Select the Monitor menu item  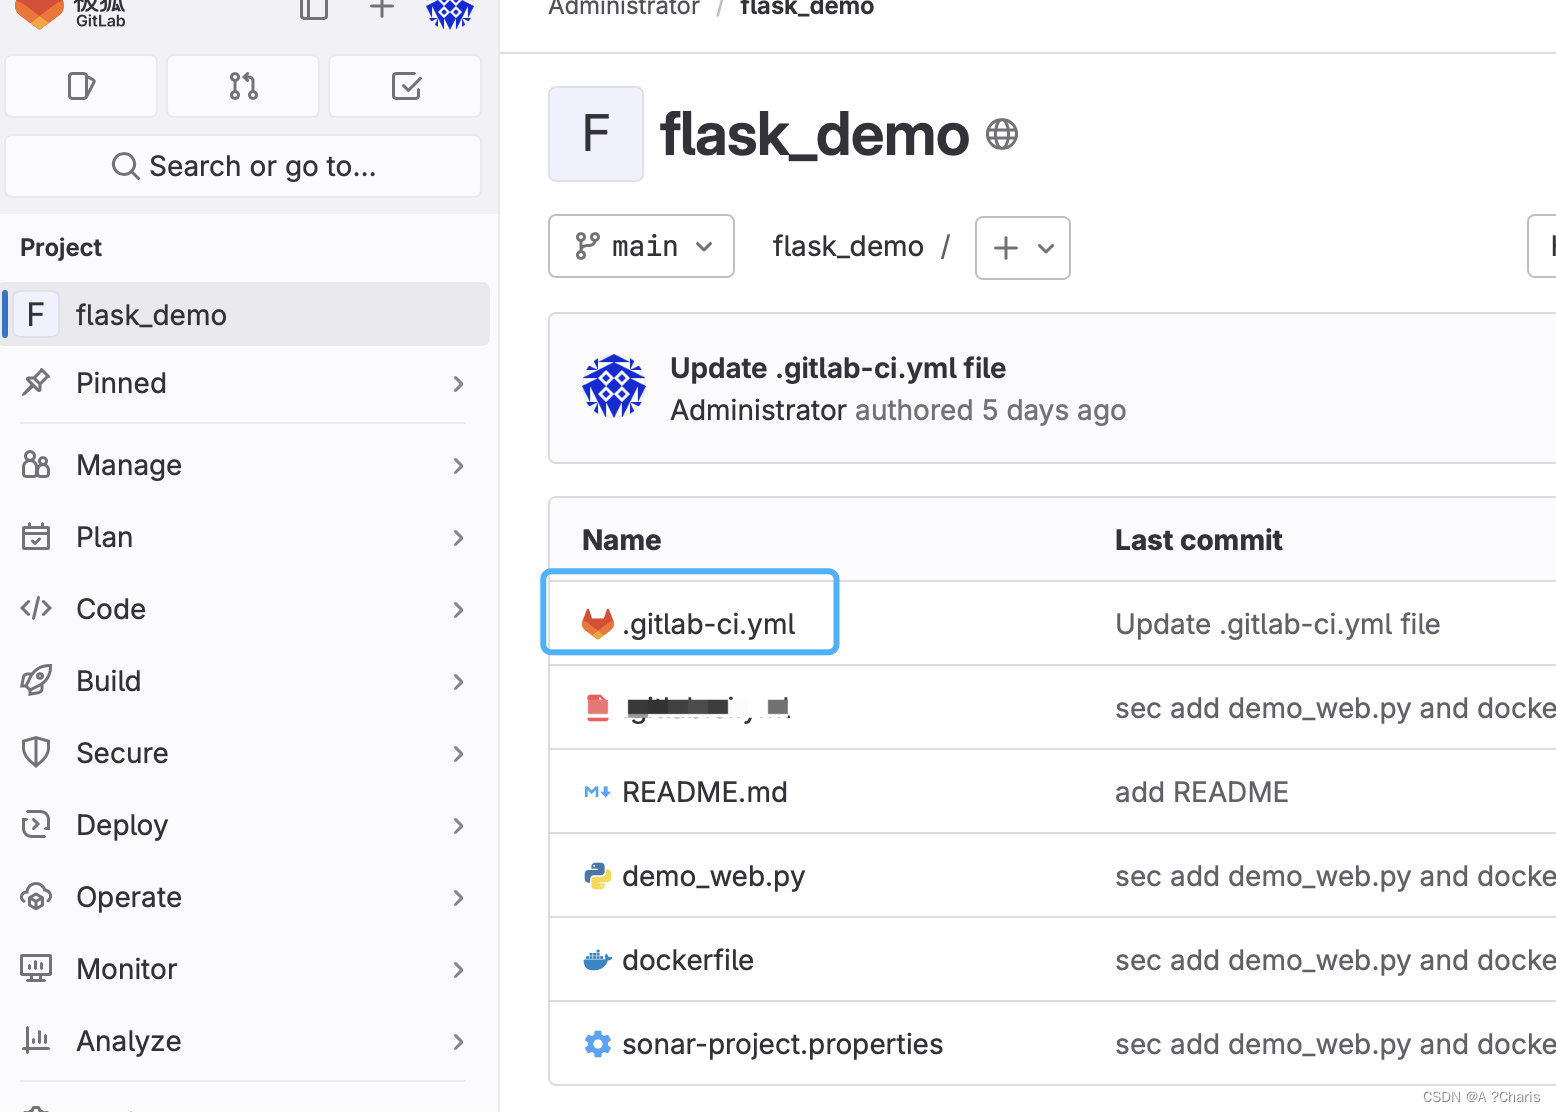pos(126,968)
